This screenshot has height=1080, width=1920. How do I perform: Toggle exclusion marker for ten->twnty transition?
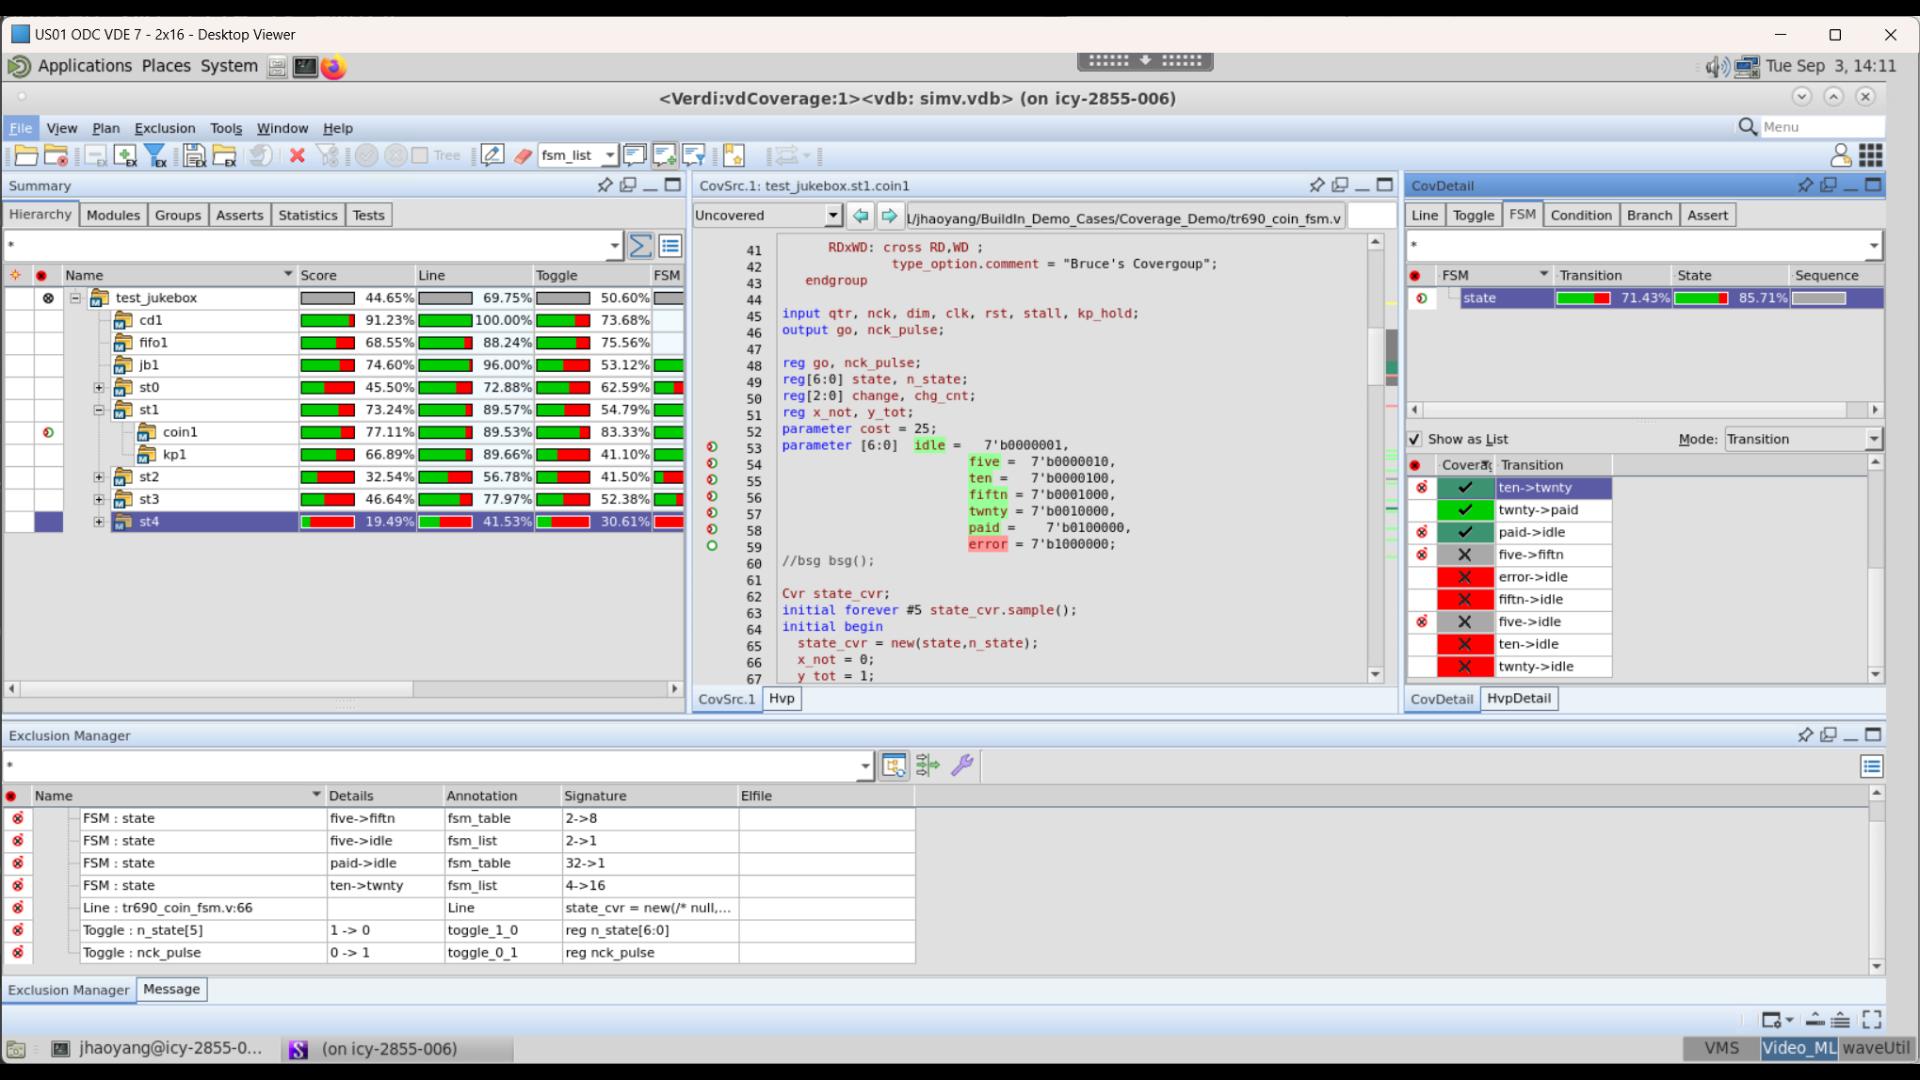pos(1421,488)
